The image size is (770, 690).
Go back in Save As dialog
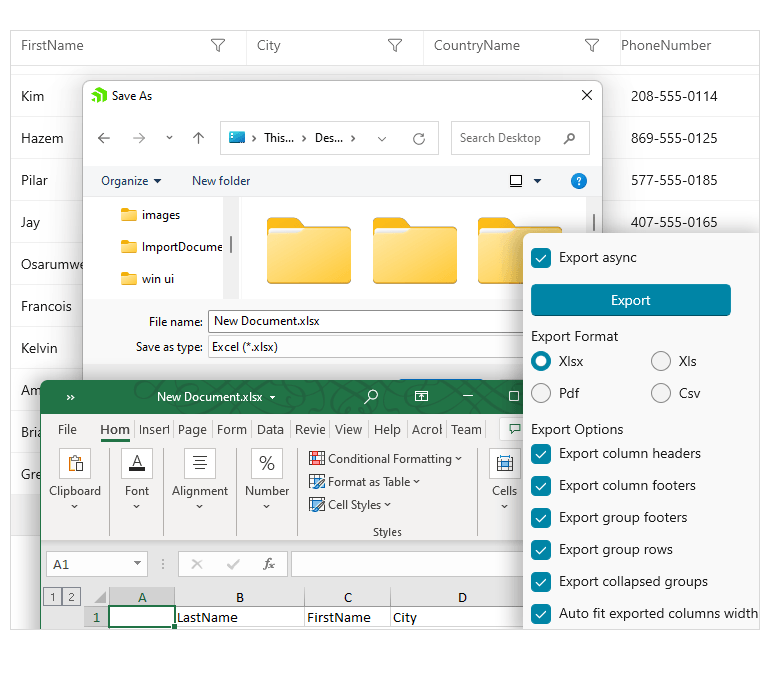(x=104, y=138)
